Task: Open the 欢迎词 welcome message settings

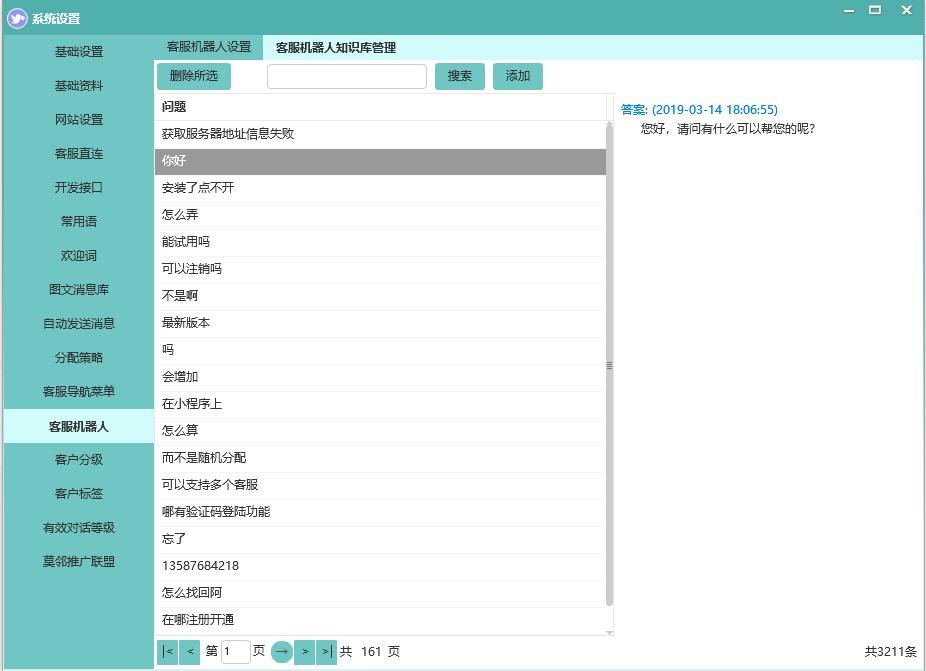Action: pos(80,255)
